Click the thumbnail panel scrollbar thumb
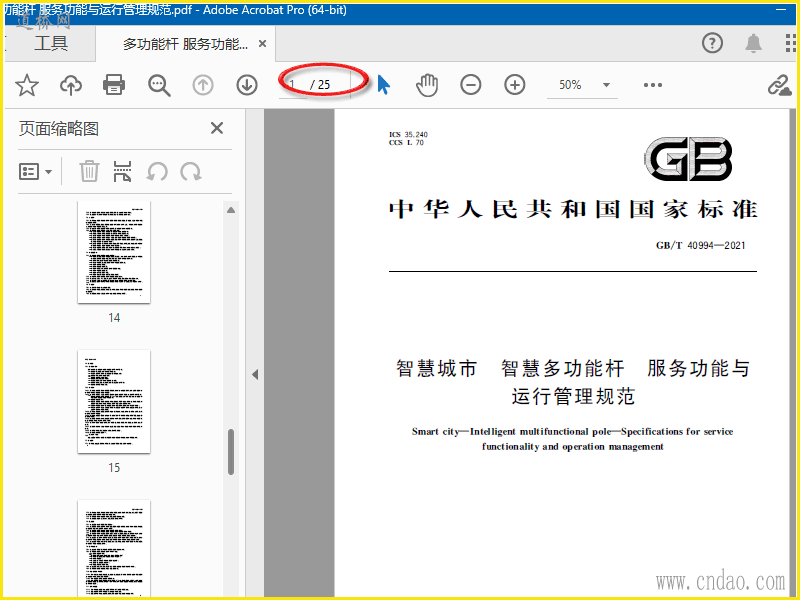 [231, 452]
